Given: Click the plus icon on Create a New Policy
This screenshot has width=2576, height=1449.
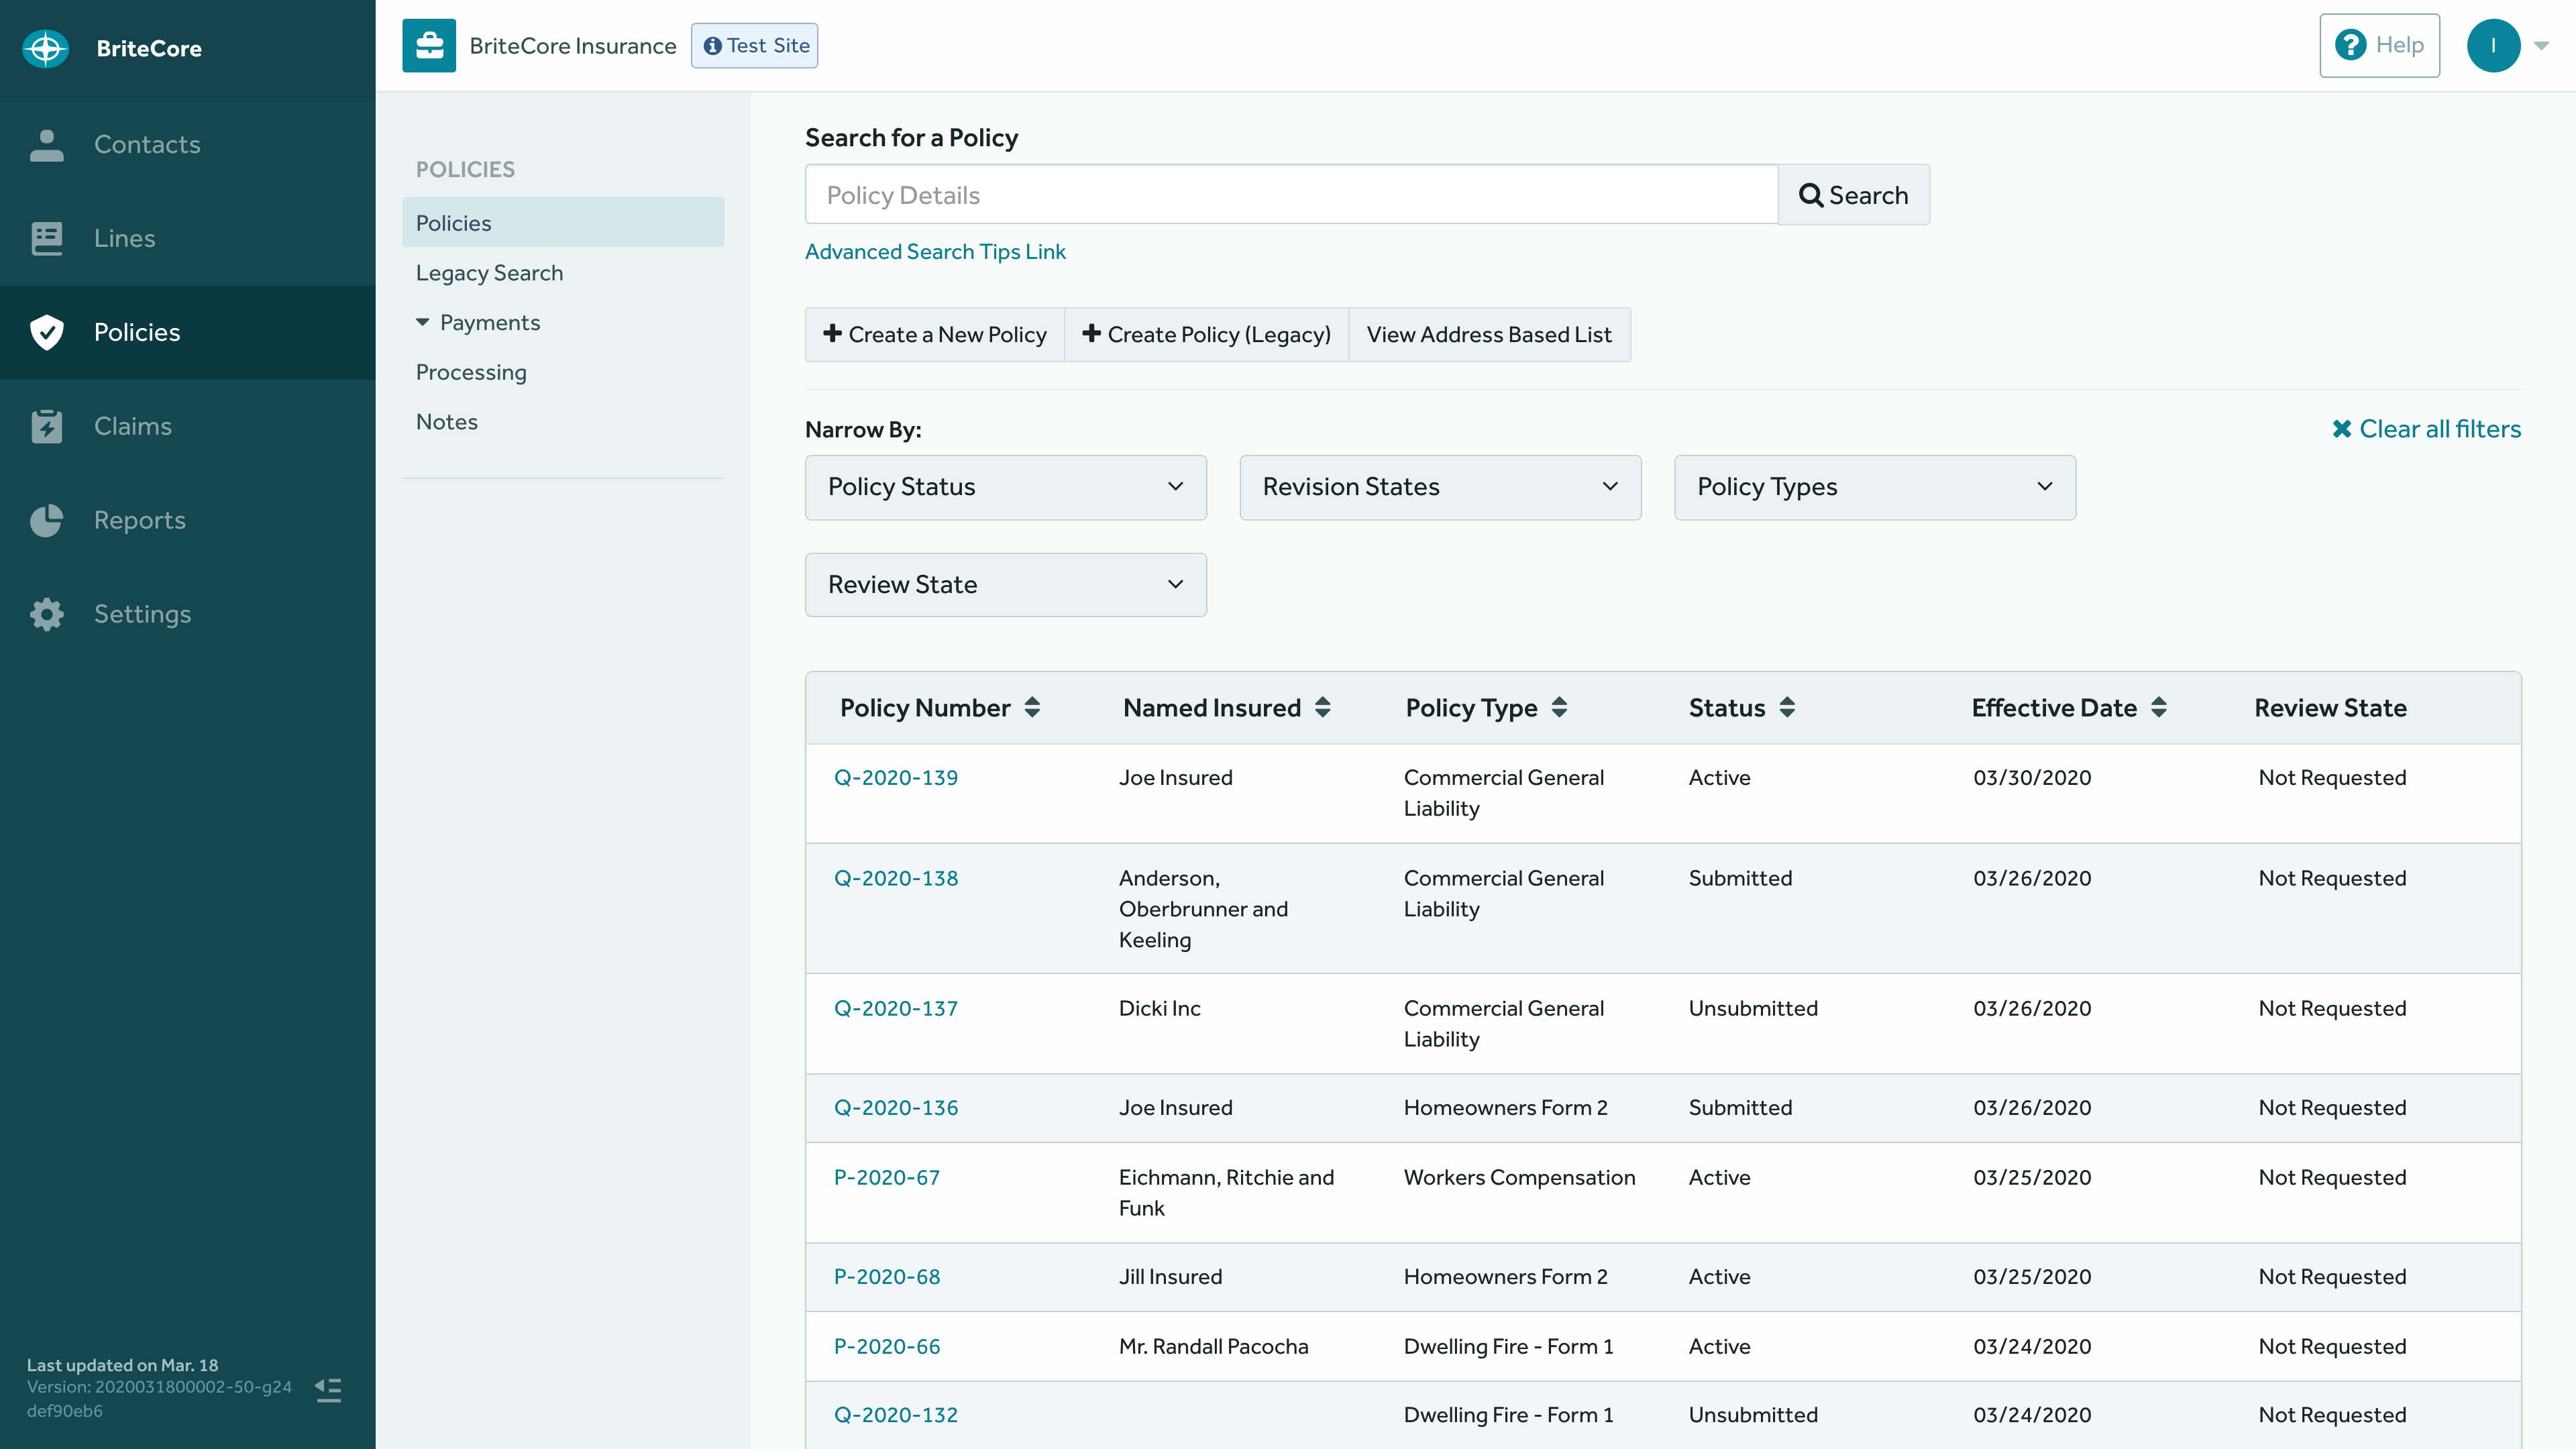Looking at the screenshot, I should (x=832, y=333).
